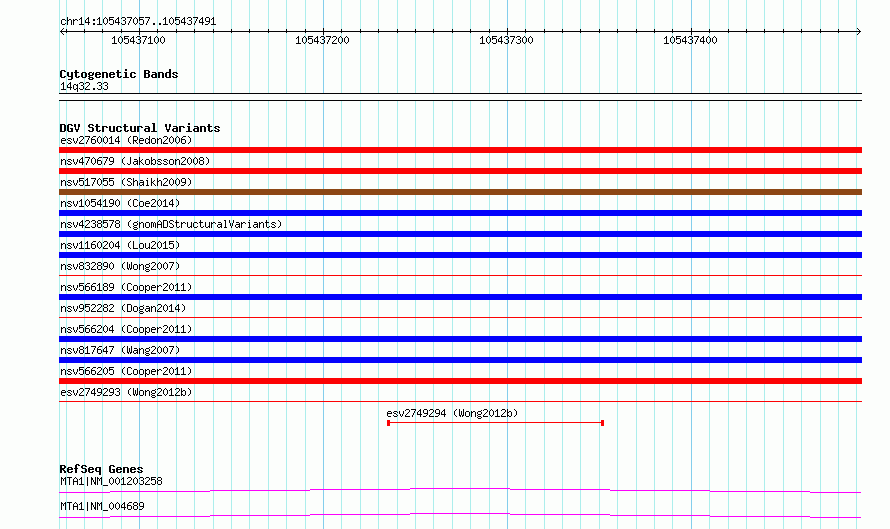Click ruler position 105437200
Screen dimensions: 890x529
point(322,40)
